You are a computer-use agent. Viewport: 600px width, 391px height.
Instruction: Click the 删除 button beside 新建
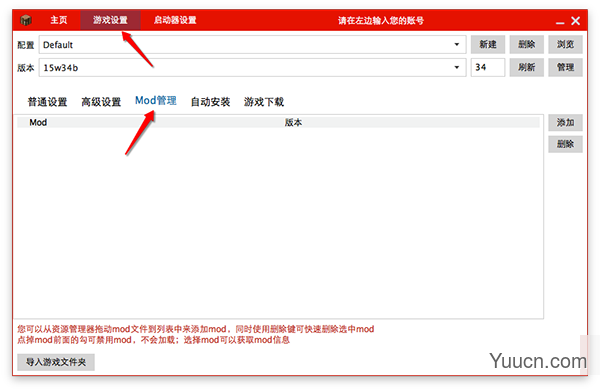tap(527, 44)
